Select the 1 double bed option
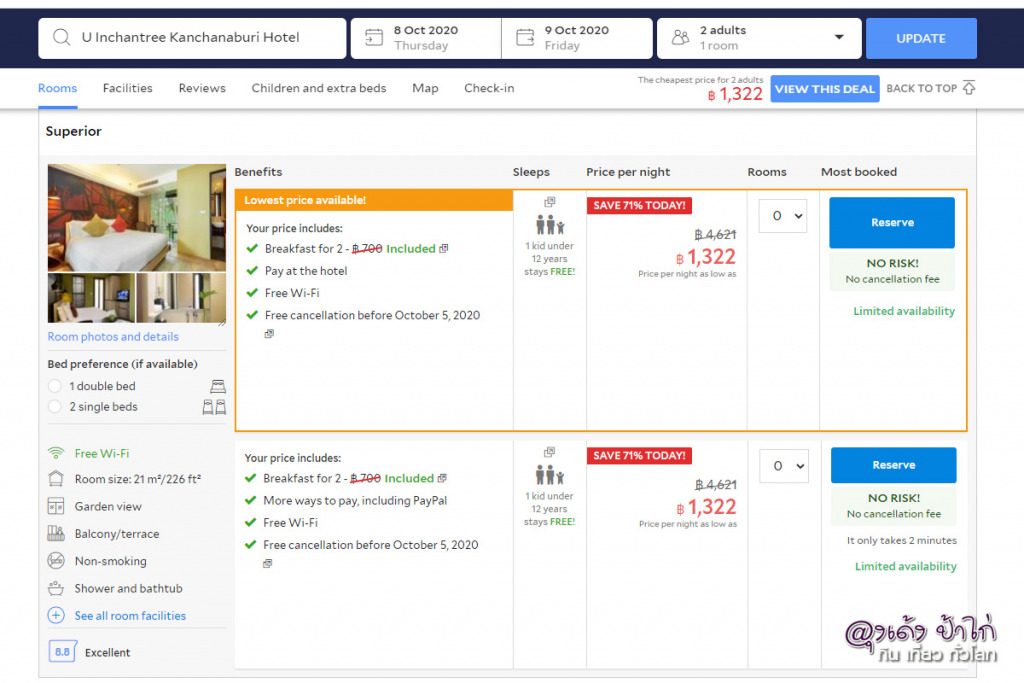Image resolution: width=1024 pixels, height=683 pixels. 55,386
